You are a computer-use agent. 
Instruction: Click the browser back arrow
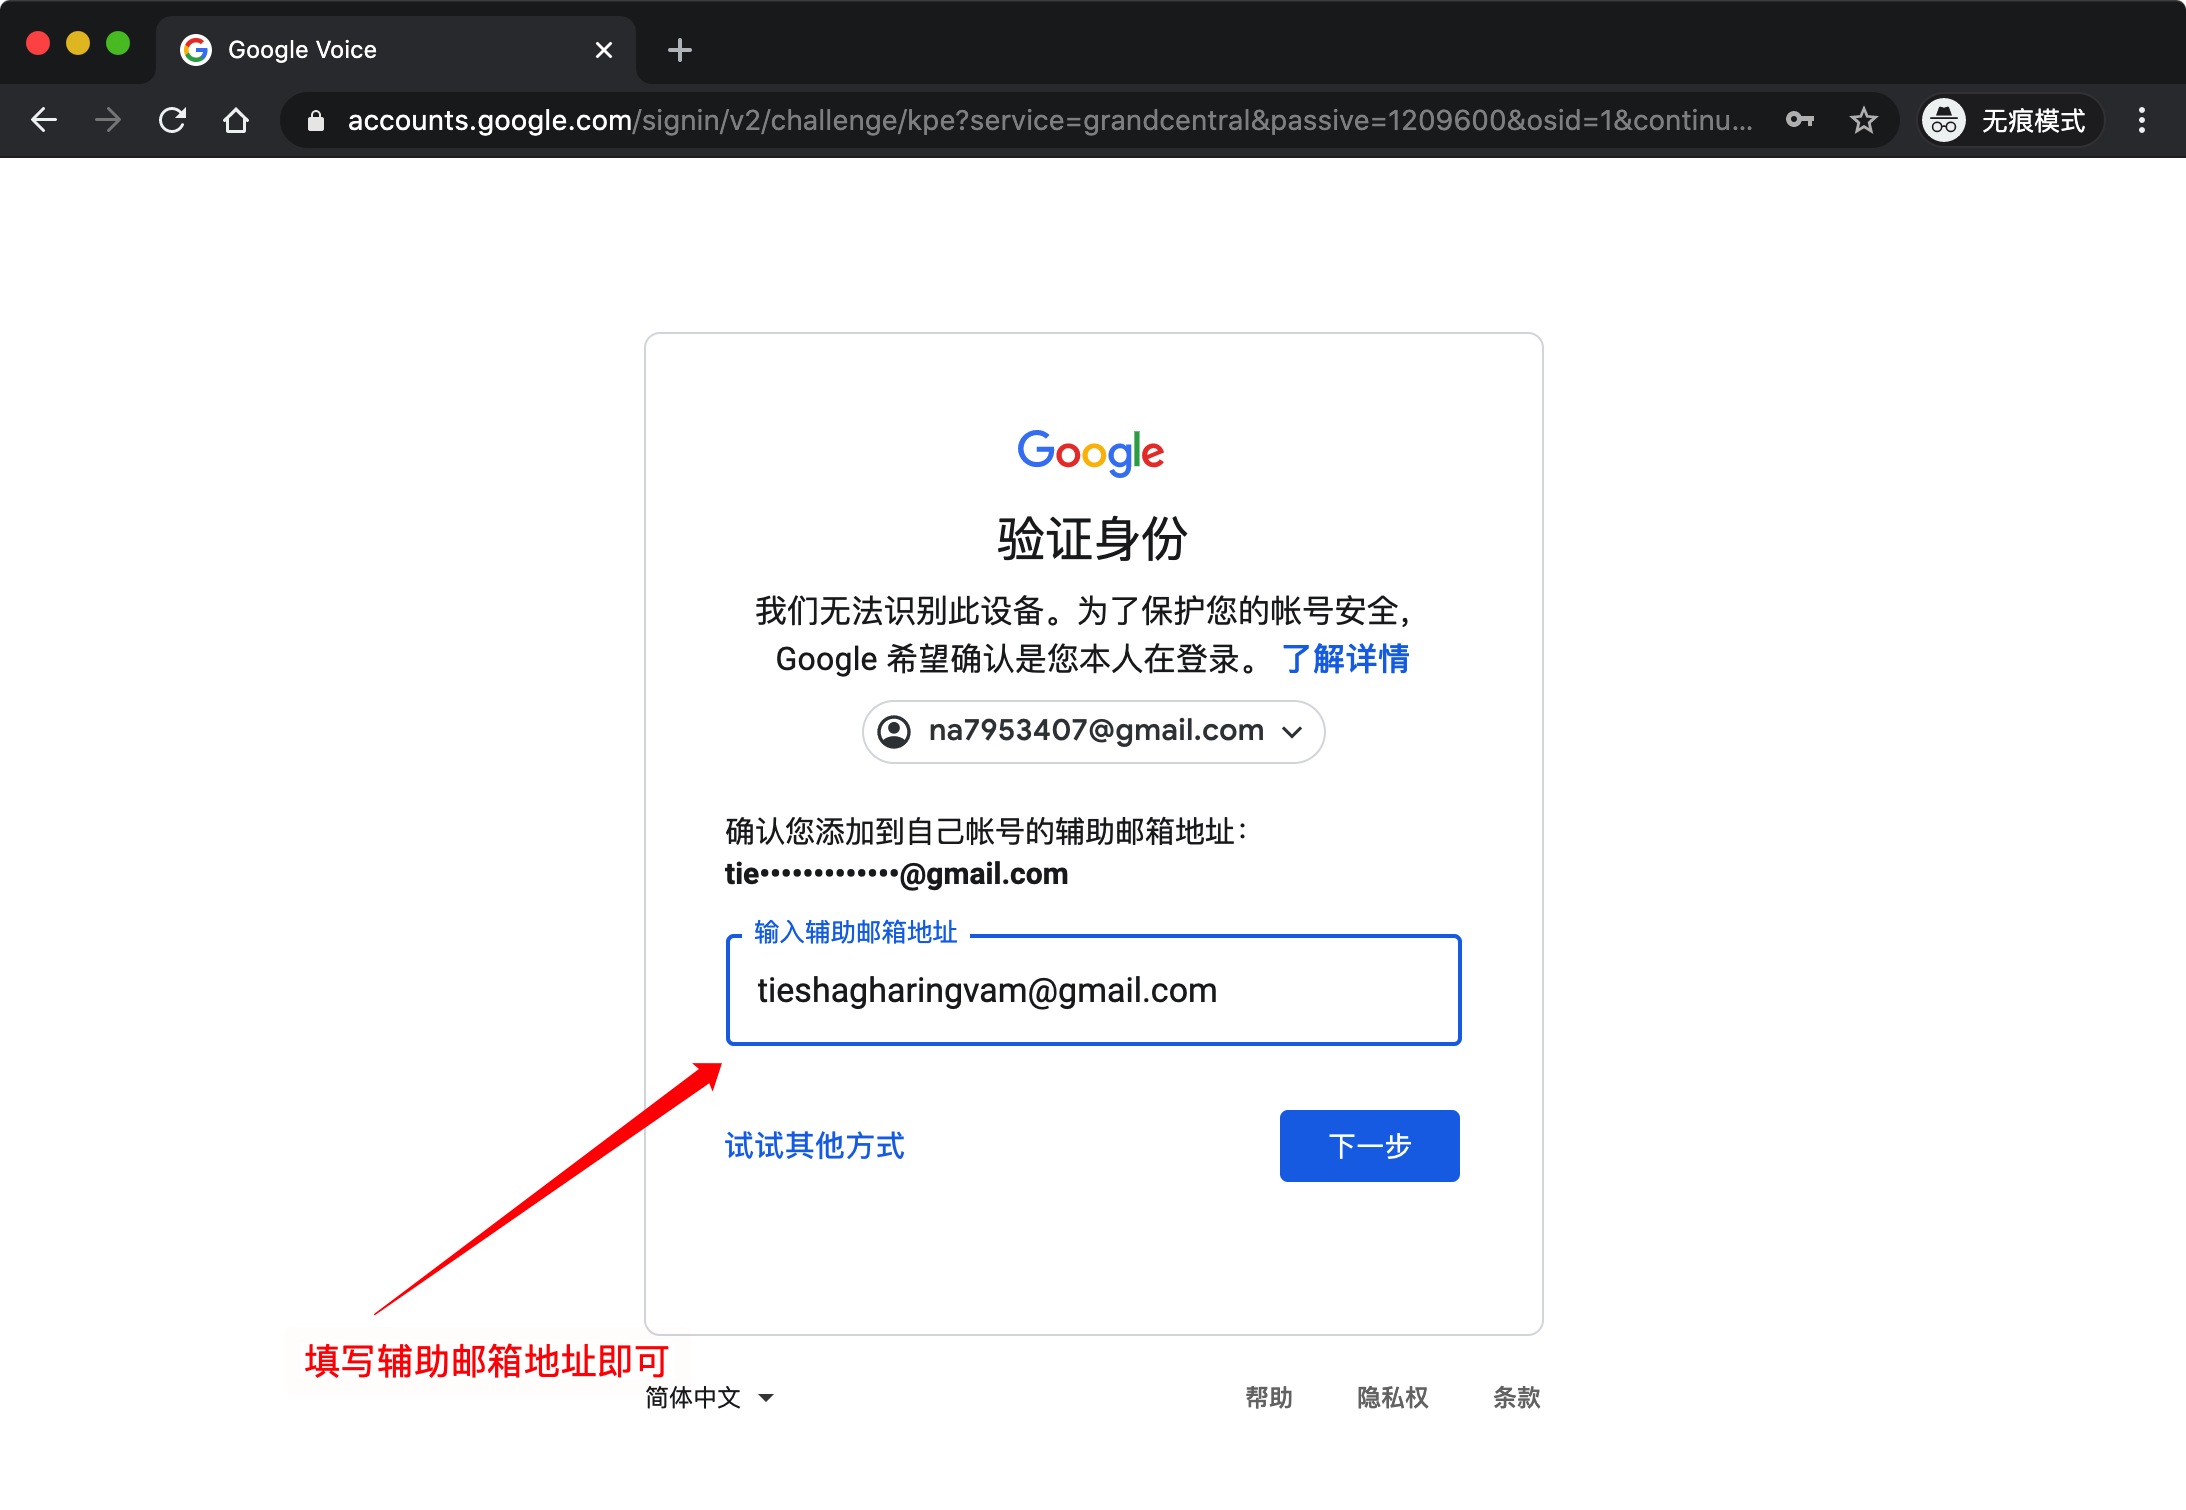pyautogui.click(x=44, y=121)
